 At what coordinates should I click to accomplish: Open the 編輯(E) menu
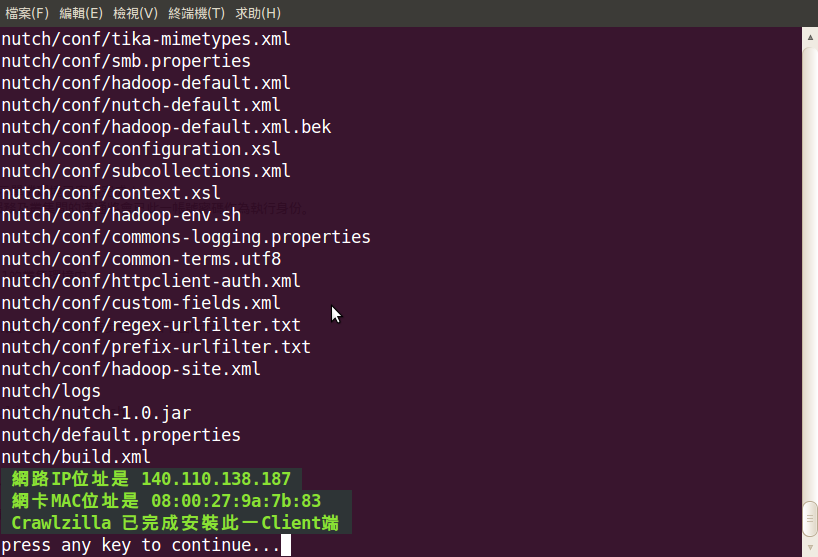coord(81,13)
